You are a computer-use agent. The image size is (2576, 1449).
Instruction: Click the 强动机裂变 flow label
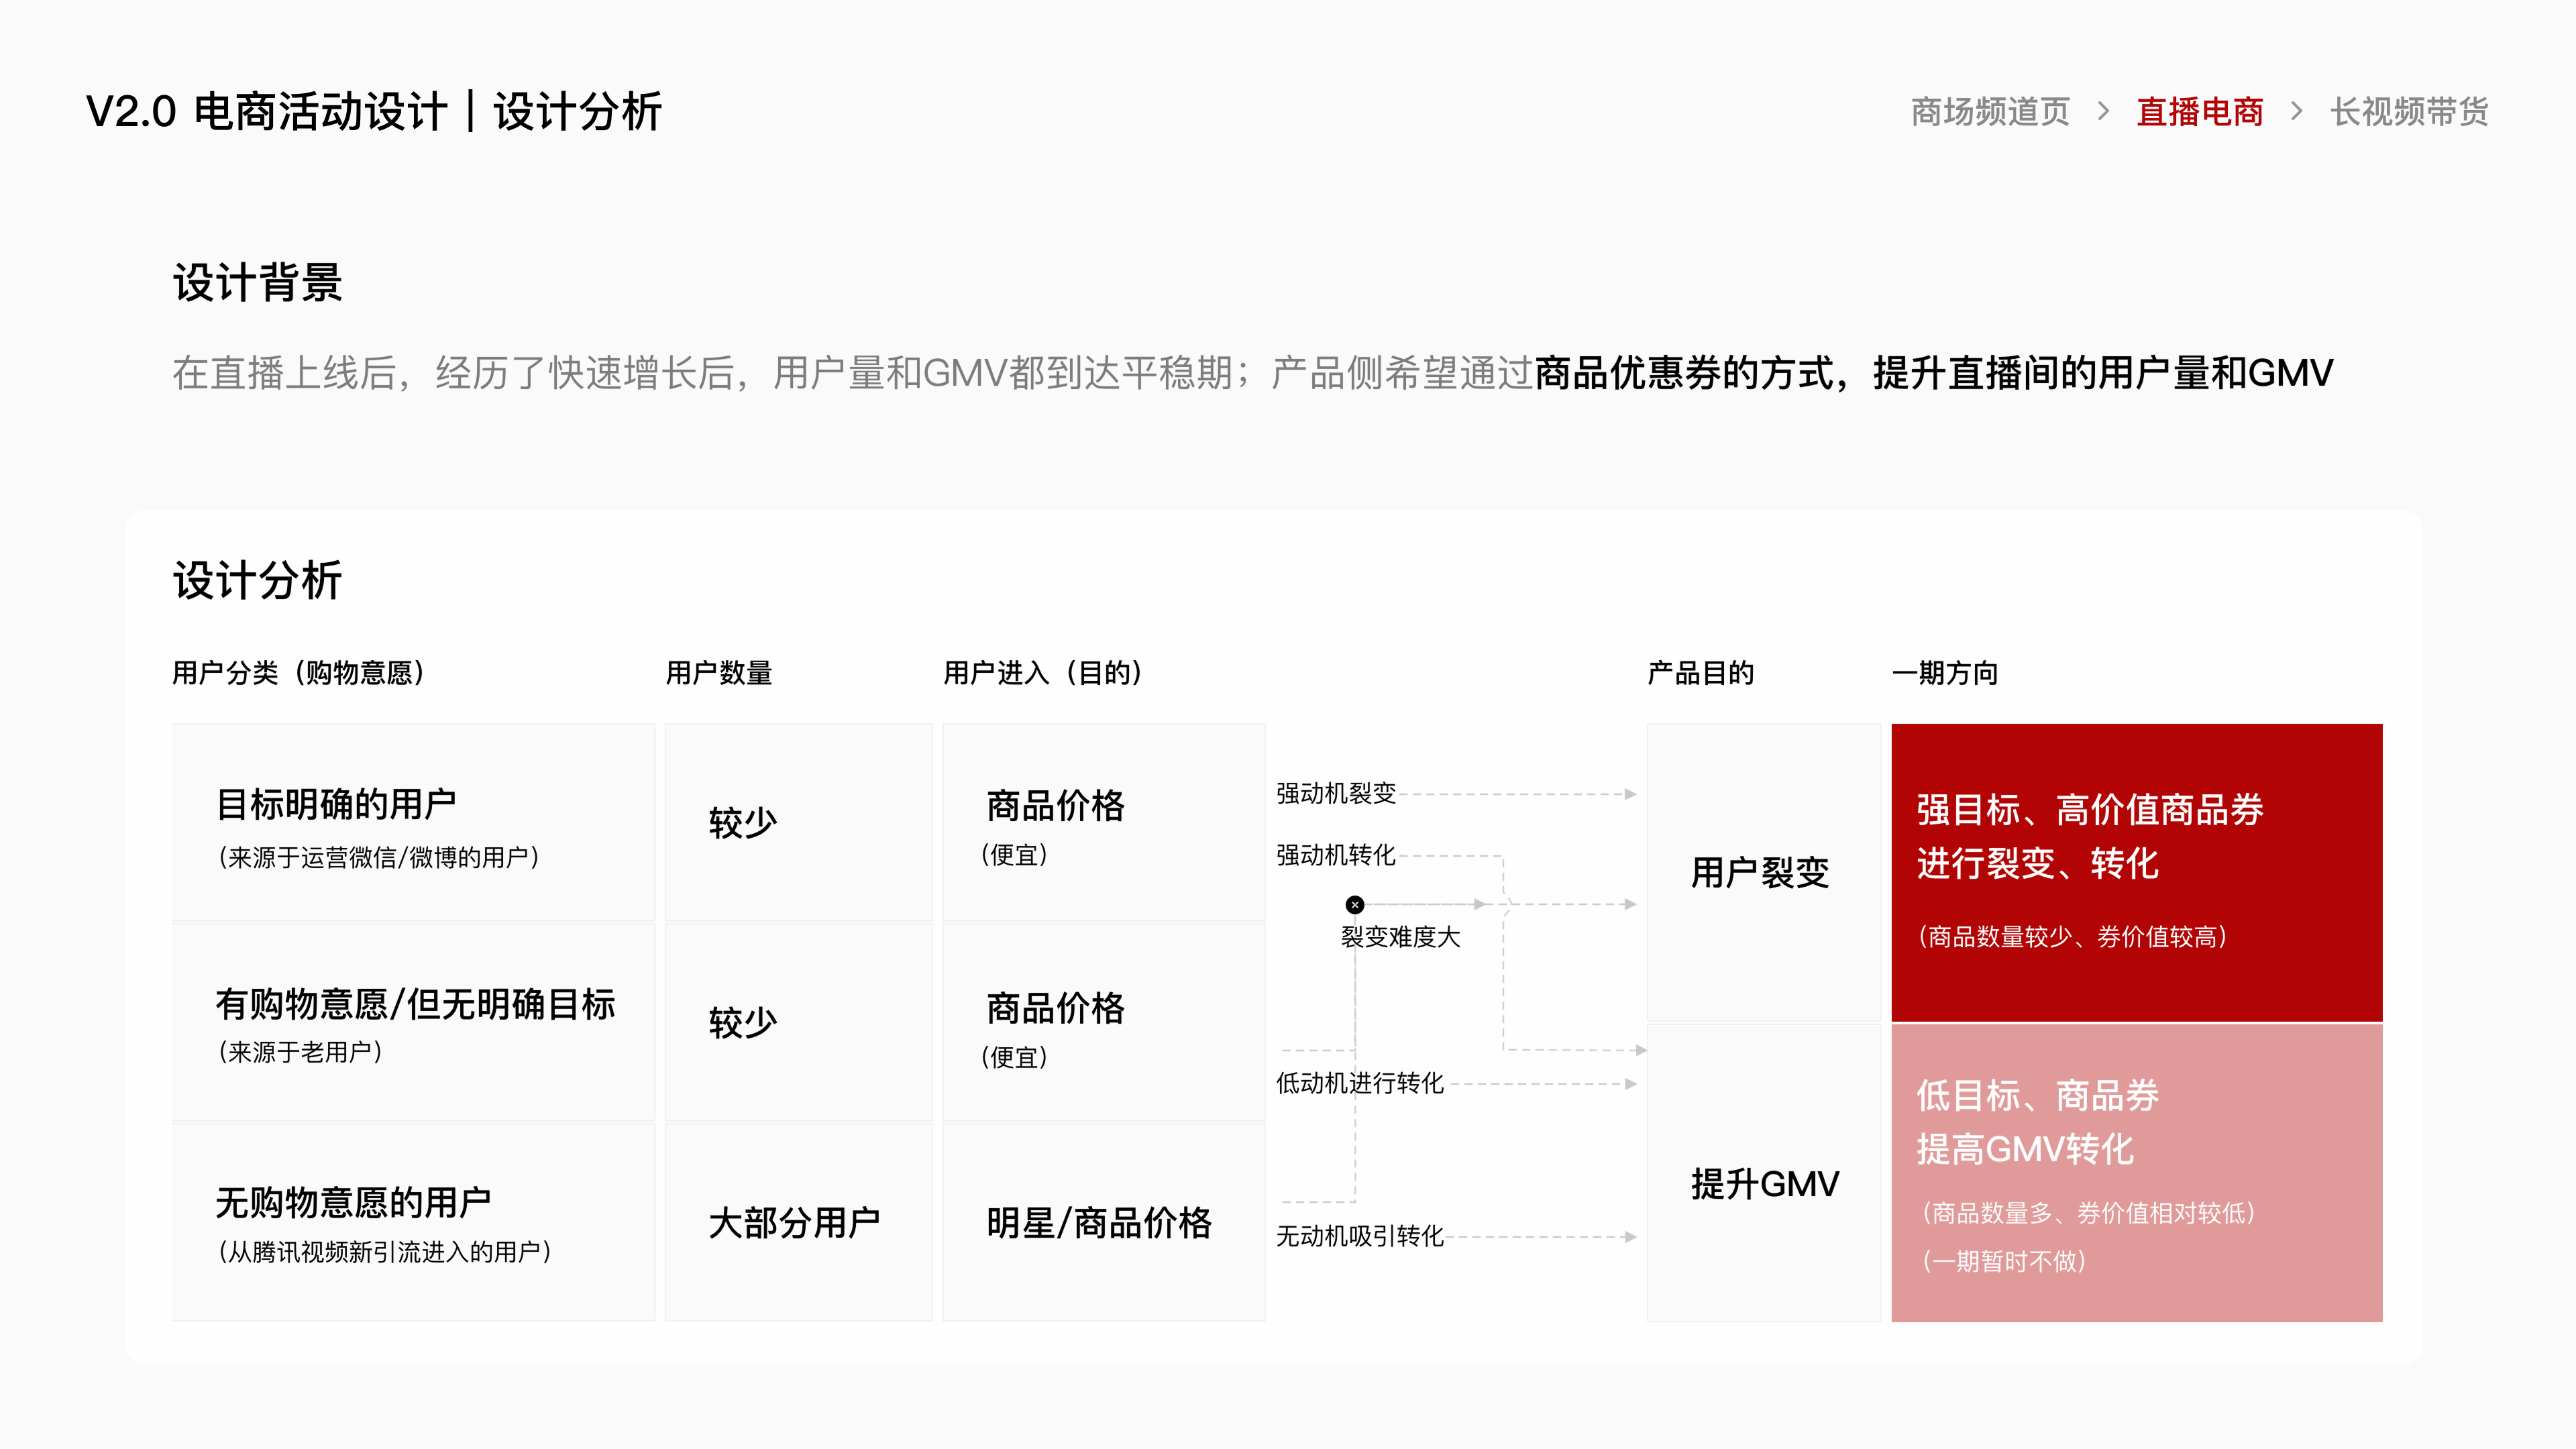1336,794
